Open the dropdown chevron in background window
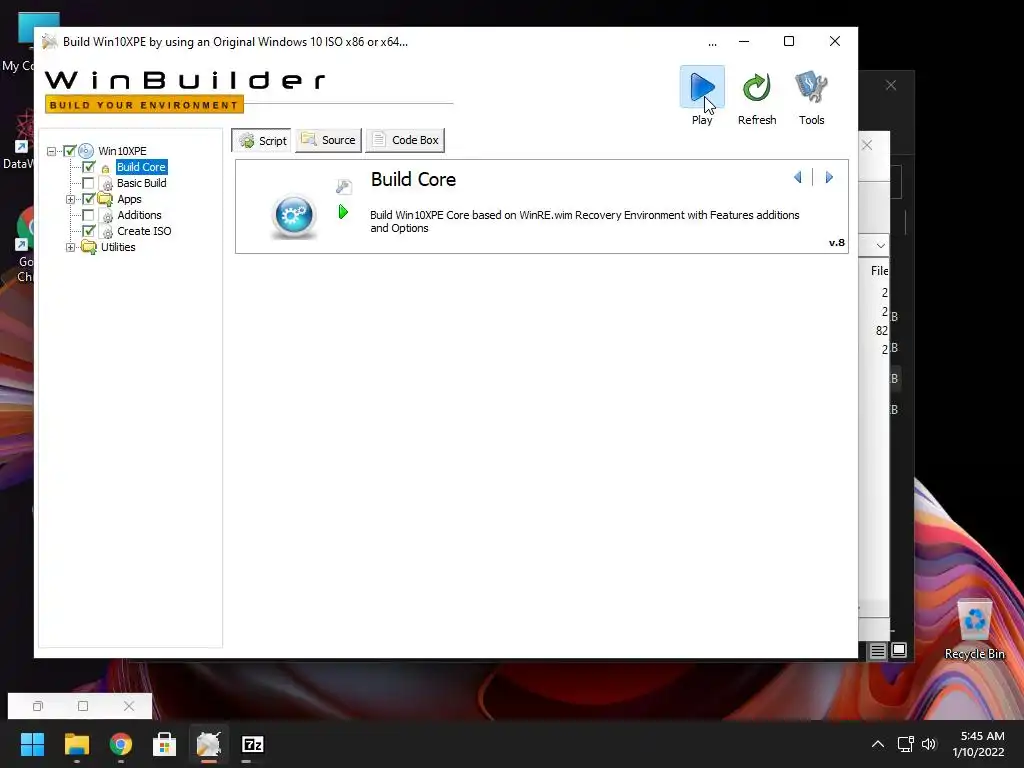1024x768 pixels. click(880, 246)
